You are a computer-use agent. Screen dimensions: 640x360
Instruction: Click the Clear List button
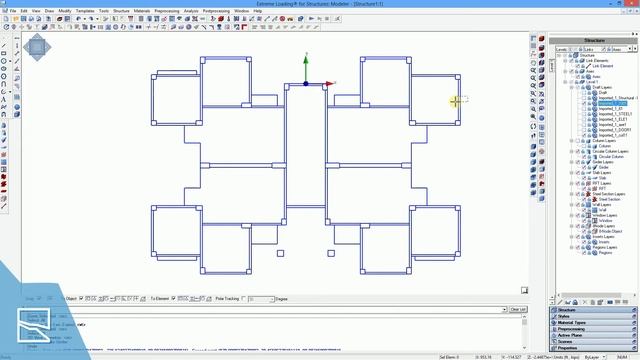(x=518, y=310)
